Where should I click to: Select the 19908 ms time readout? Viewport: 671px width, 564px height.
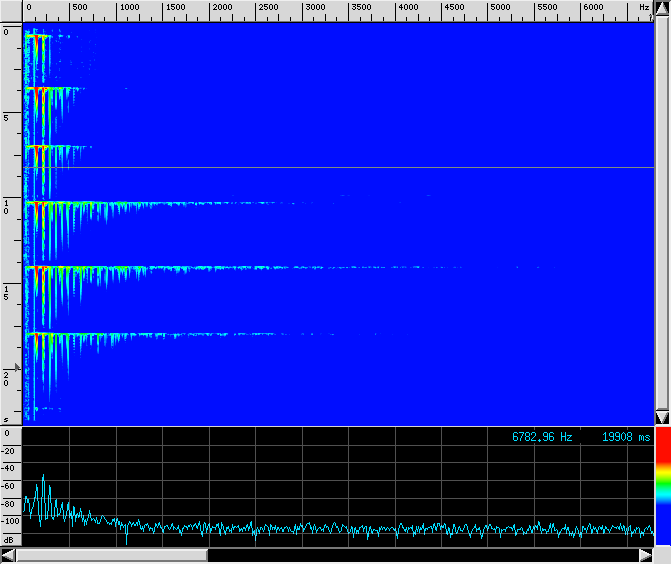coord(626,437)
